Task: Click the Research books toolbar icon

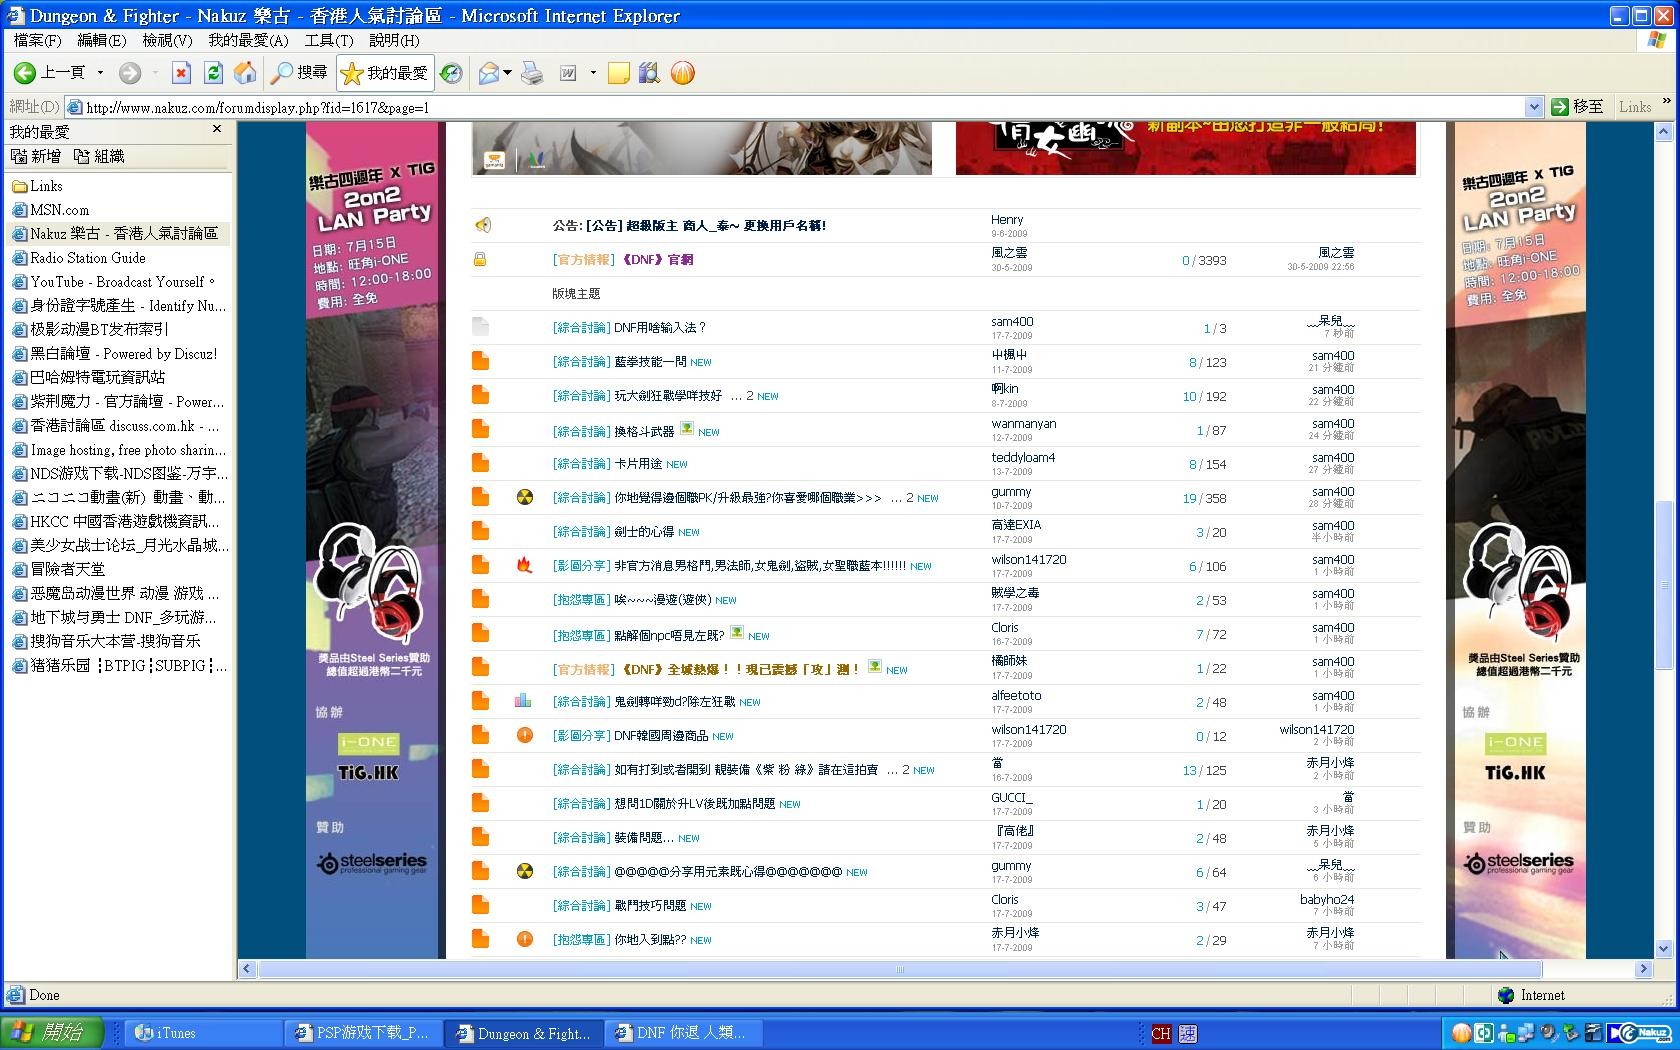Action: pos(649,73)
